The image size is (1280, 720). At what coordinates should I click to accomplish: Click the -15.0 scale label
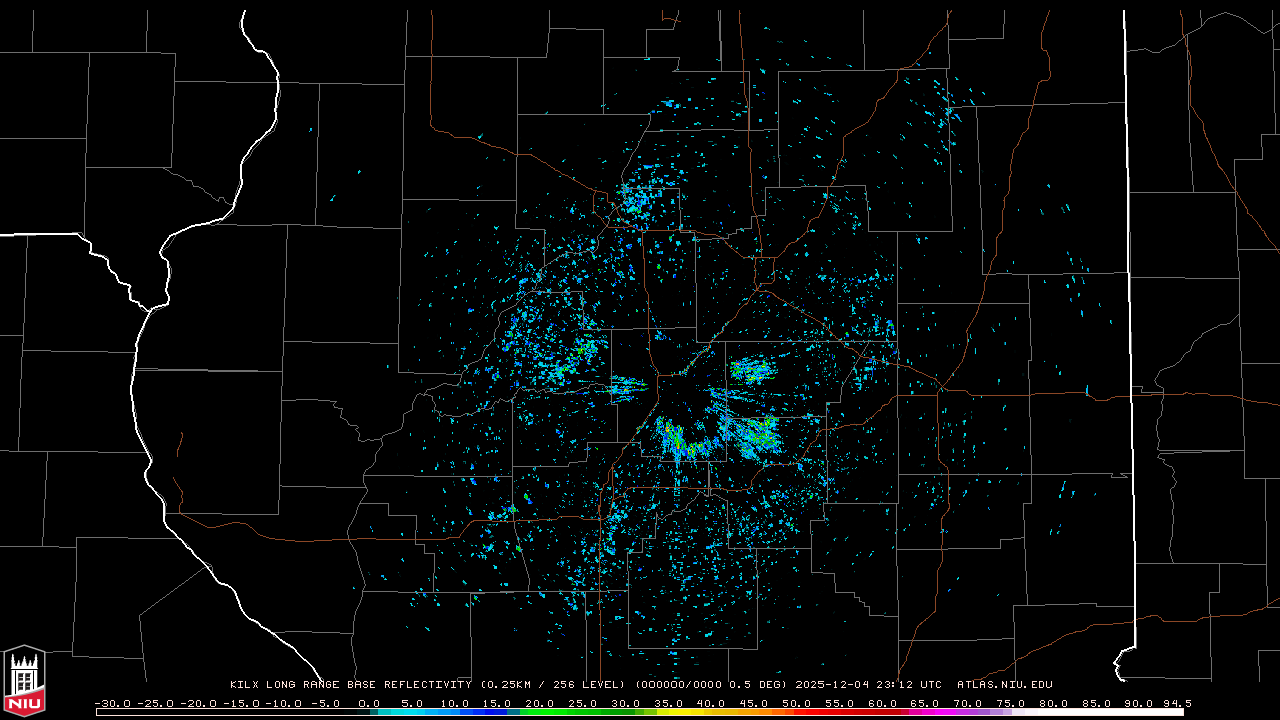(x=241, y=704)
